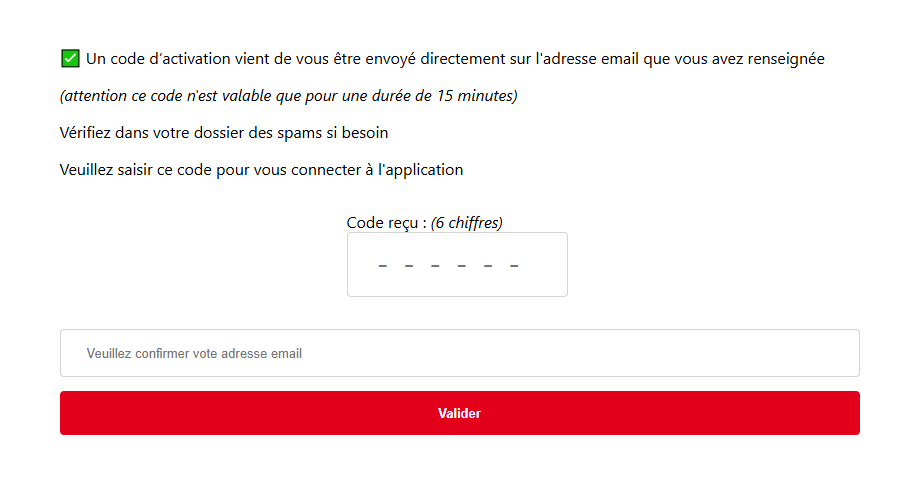Click the "Un code d'activation" message start
The image size is (919, 503).
(x=150, y=59)
